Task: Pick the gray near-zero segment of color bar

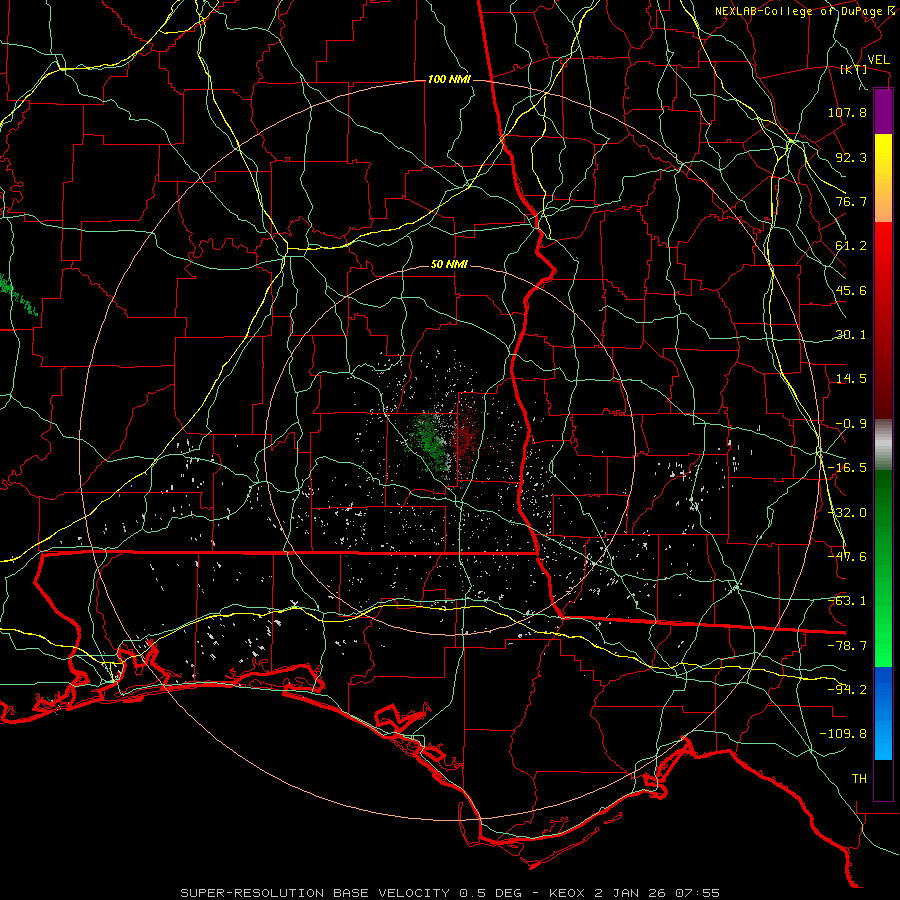Action: tap(883, 445)
